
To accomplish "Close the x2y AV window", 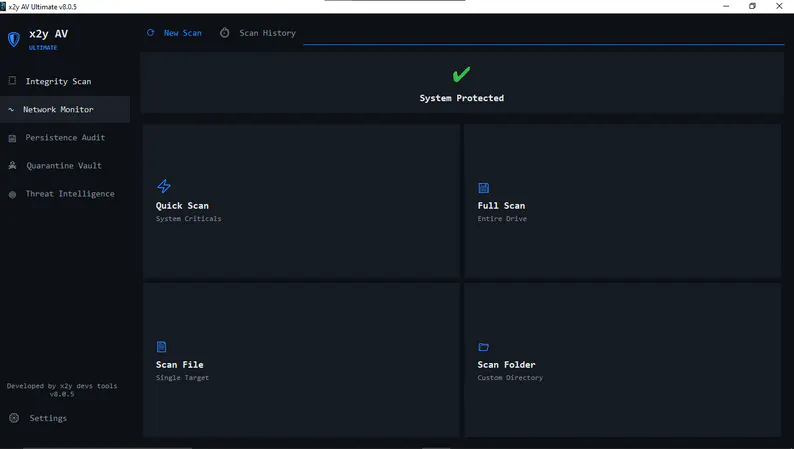I will point(779,6).
